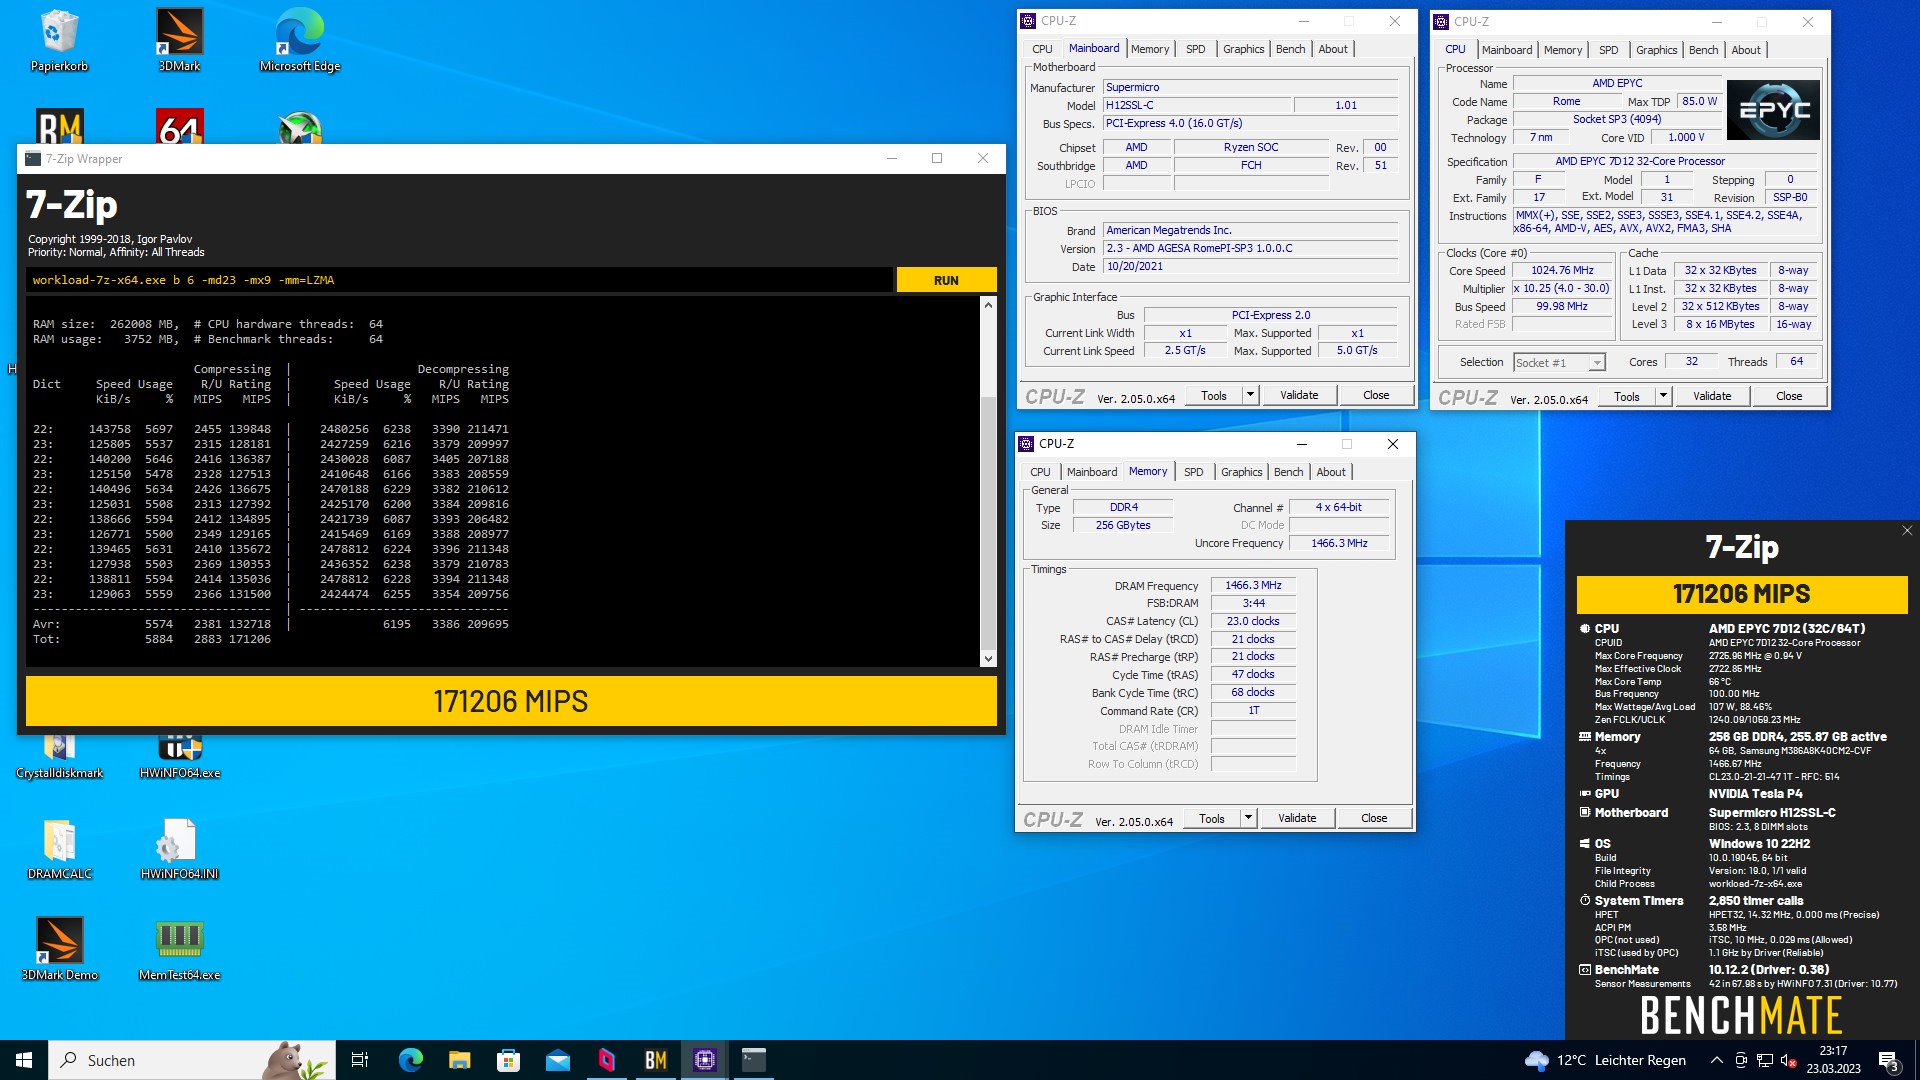Click the Supermicro manufacturer field
This screenshot has height=1080, width=1920.
[1250, 87]
